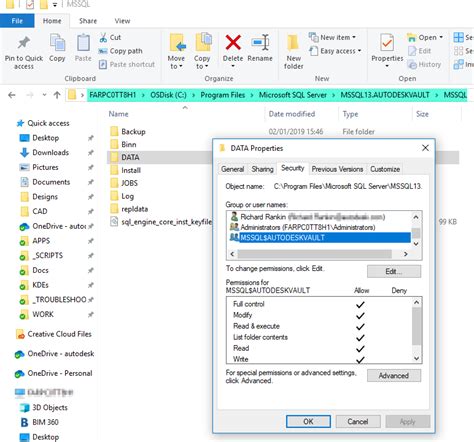
Task: Switch to the Customize tab
Action: [x=385, y=169]
